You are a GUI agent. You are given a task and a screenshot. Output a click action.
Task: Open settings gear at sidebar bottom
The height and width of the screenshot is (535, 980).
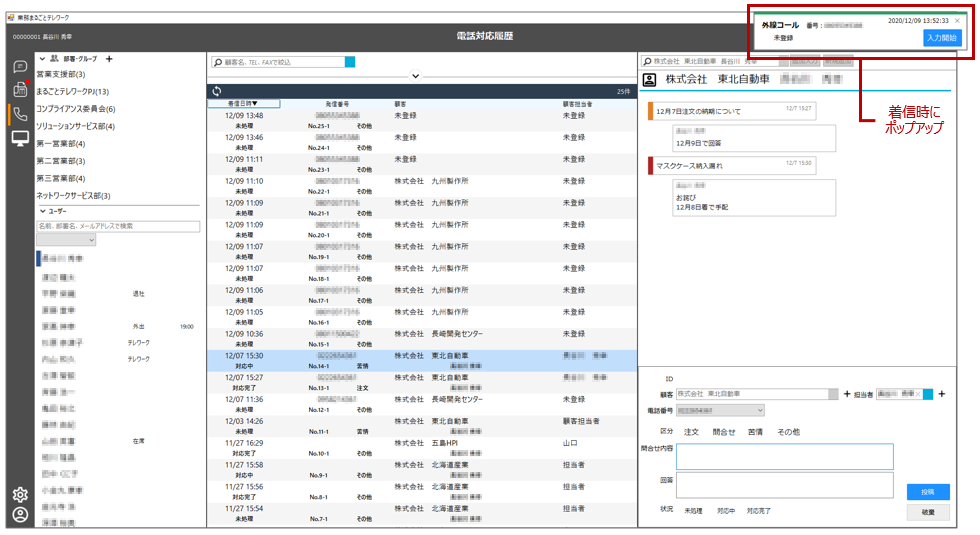(19, 494)
